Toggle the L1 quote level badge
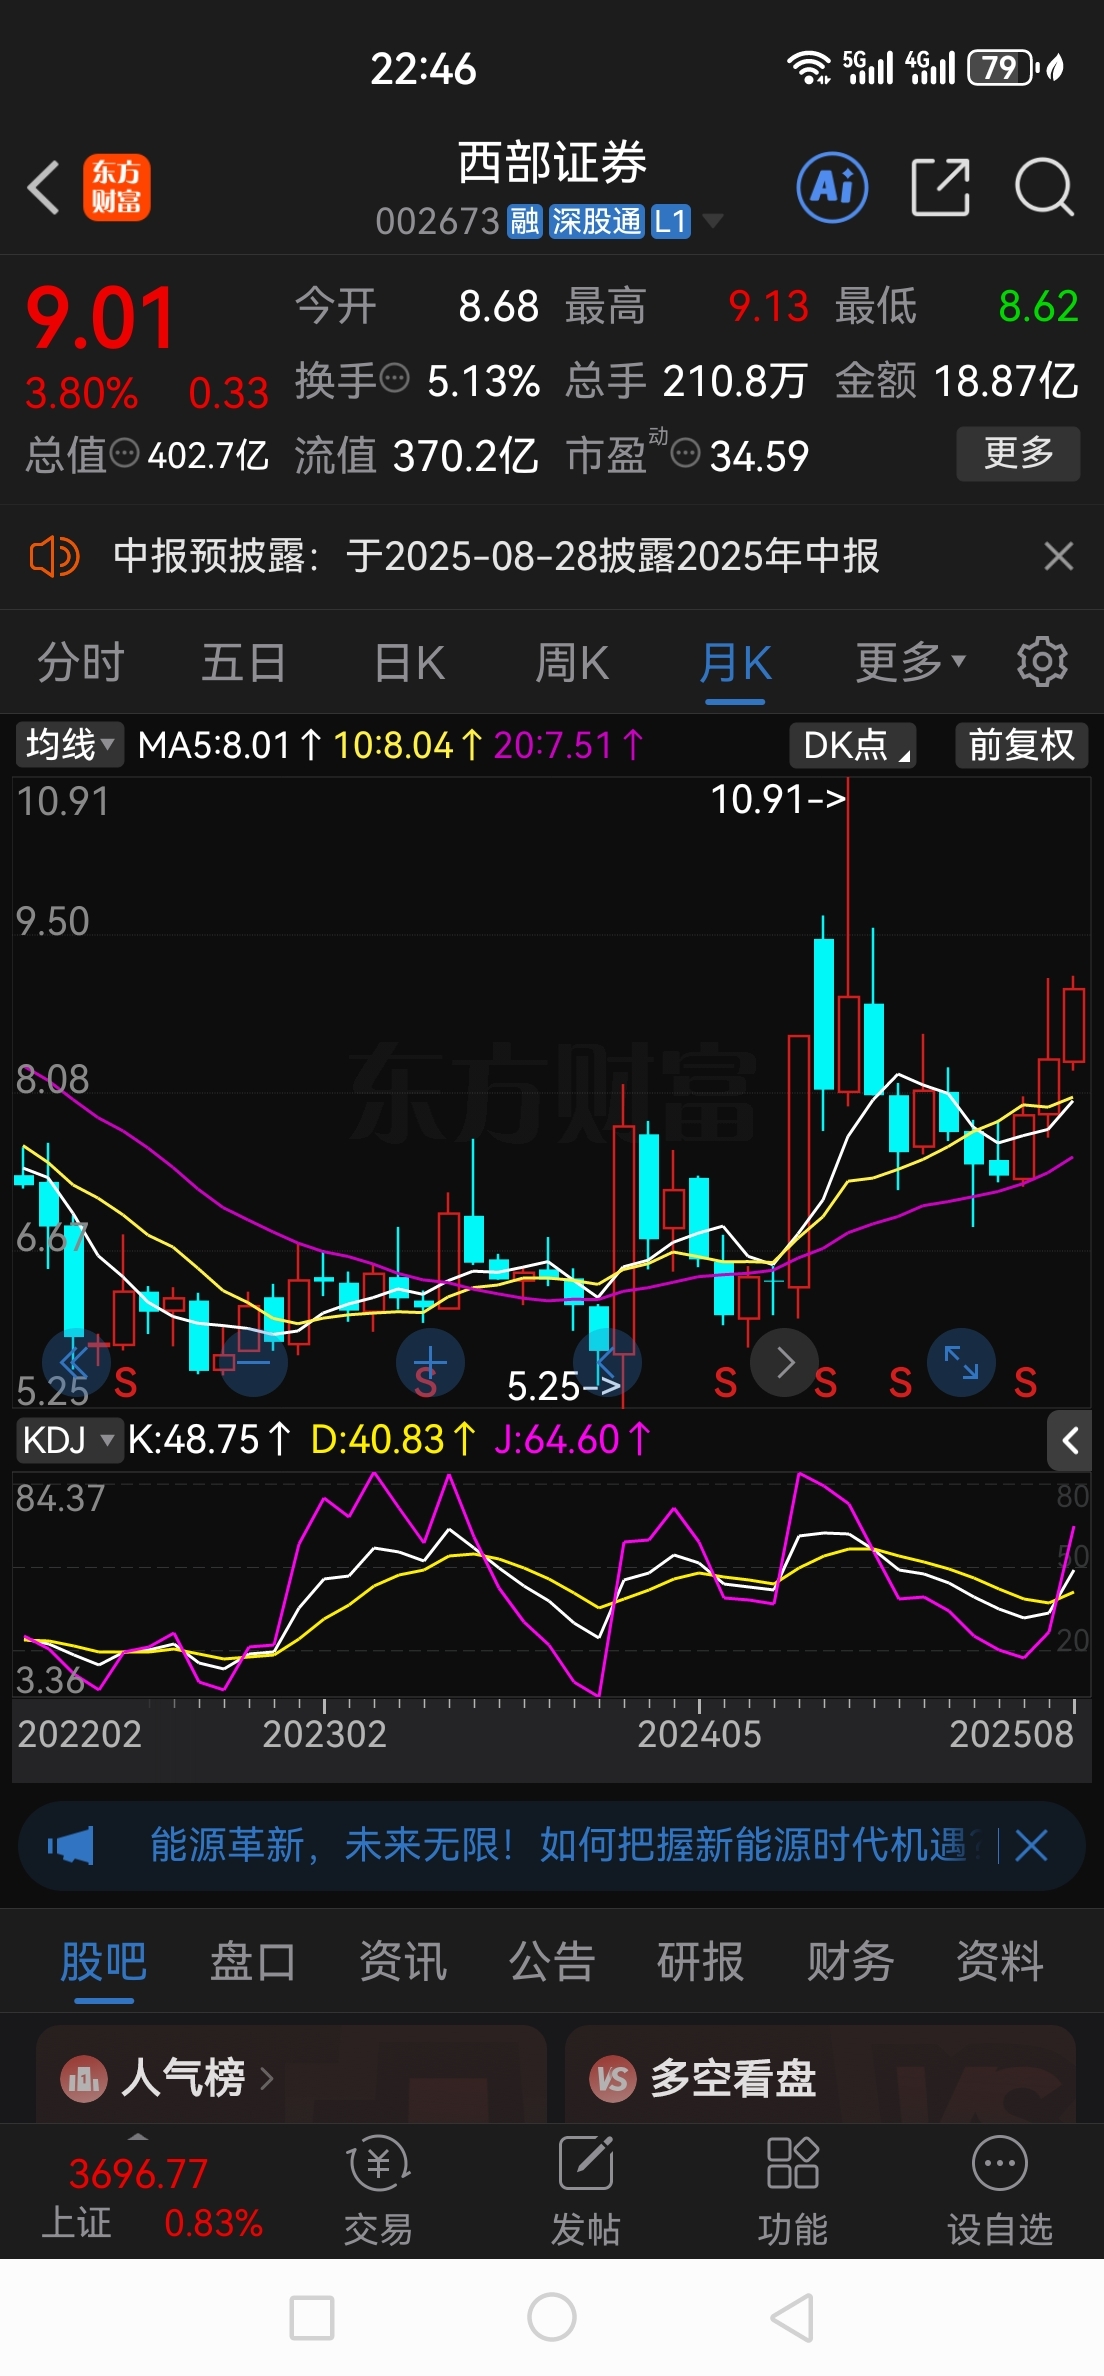Image resolution: width=1104 pixels, height=2376 pixels. pos(671,221)
